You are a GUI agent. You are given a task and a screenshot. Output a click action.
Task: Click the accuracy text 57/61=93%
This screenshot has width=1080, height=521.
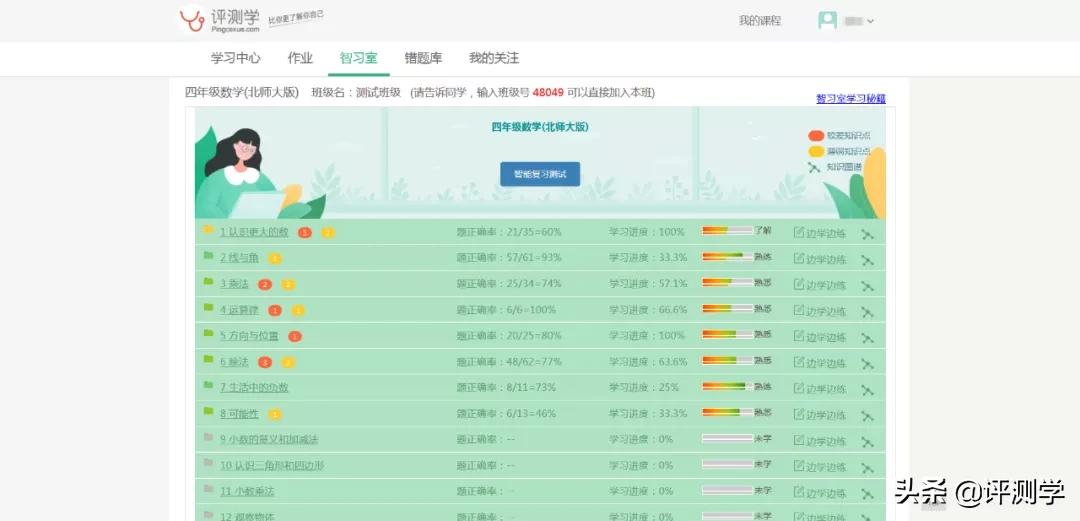[x=534, y=257]
